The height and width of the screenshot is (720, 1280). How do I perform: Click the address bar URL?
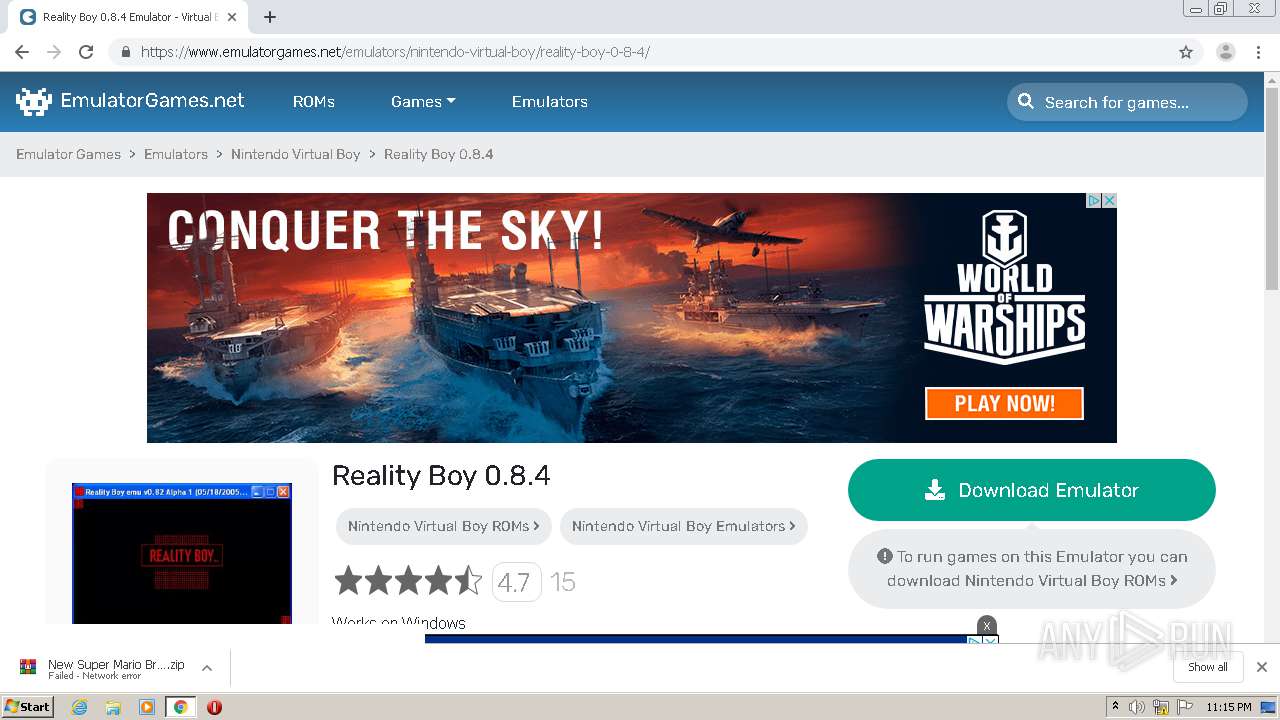396,52
